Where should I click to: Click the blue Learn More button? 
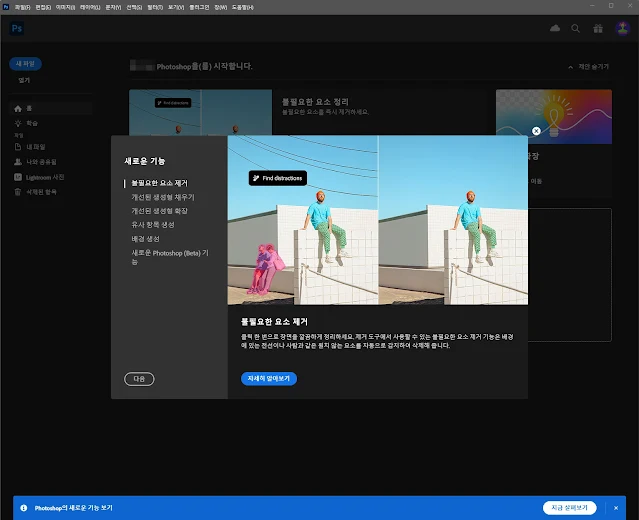click(x=269, y=378)
